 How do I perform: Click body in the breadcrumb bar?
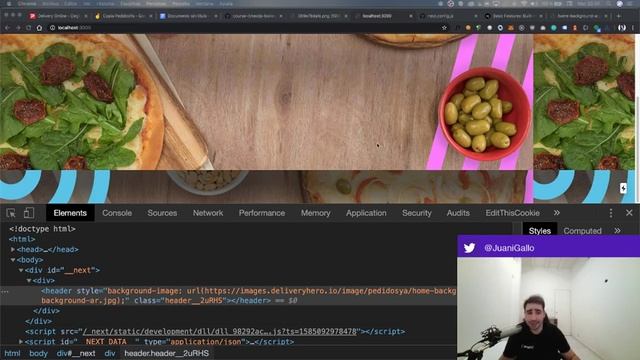tap(38, 353)
